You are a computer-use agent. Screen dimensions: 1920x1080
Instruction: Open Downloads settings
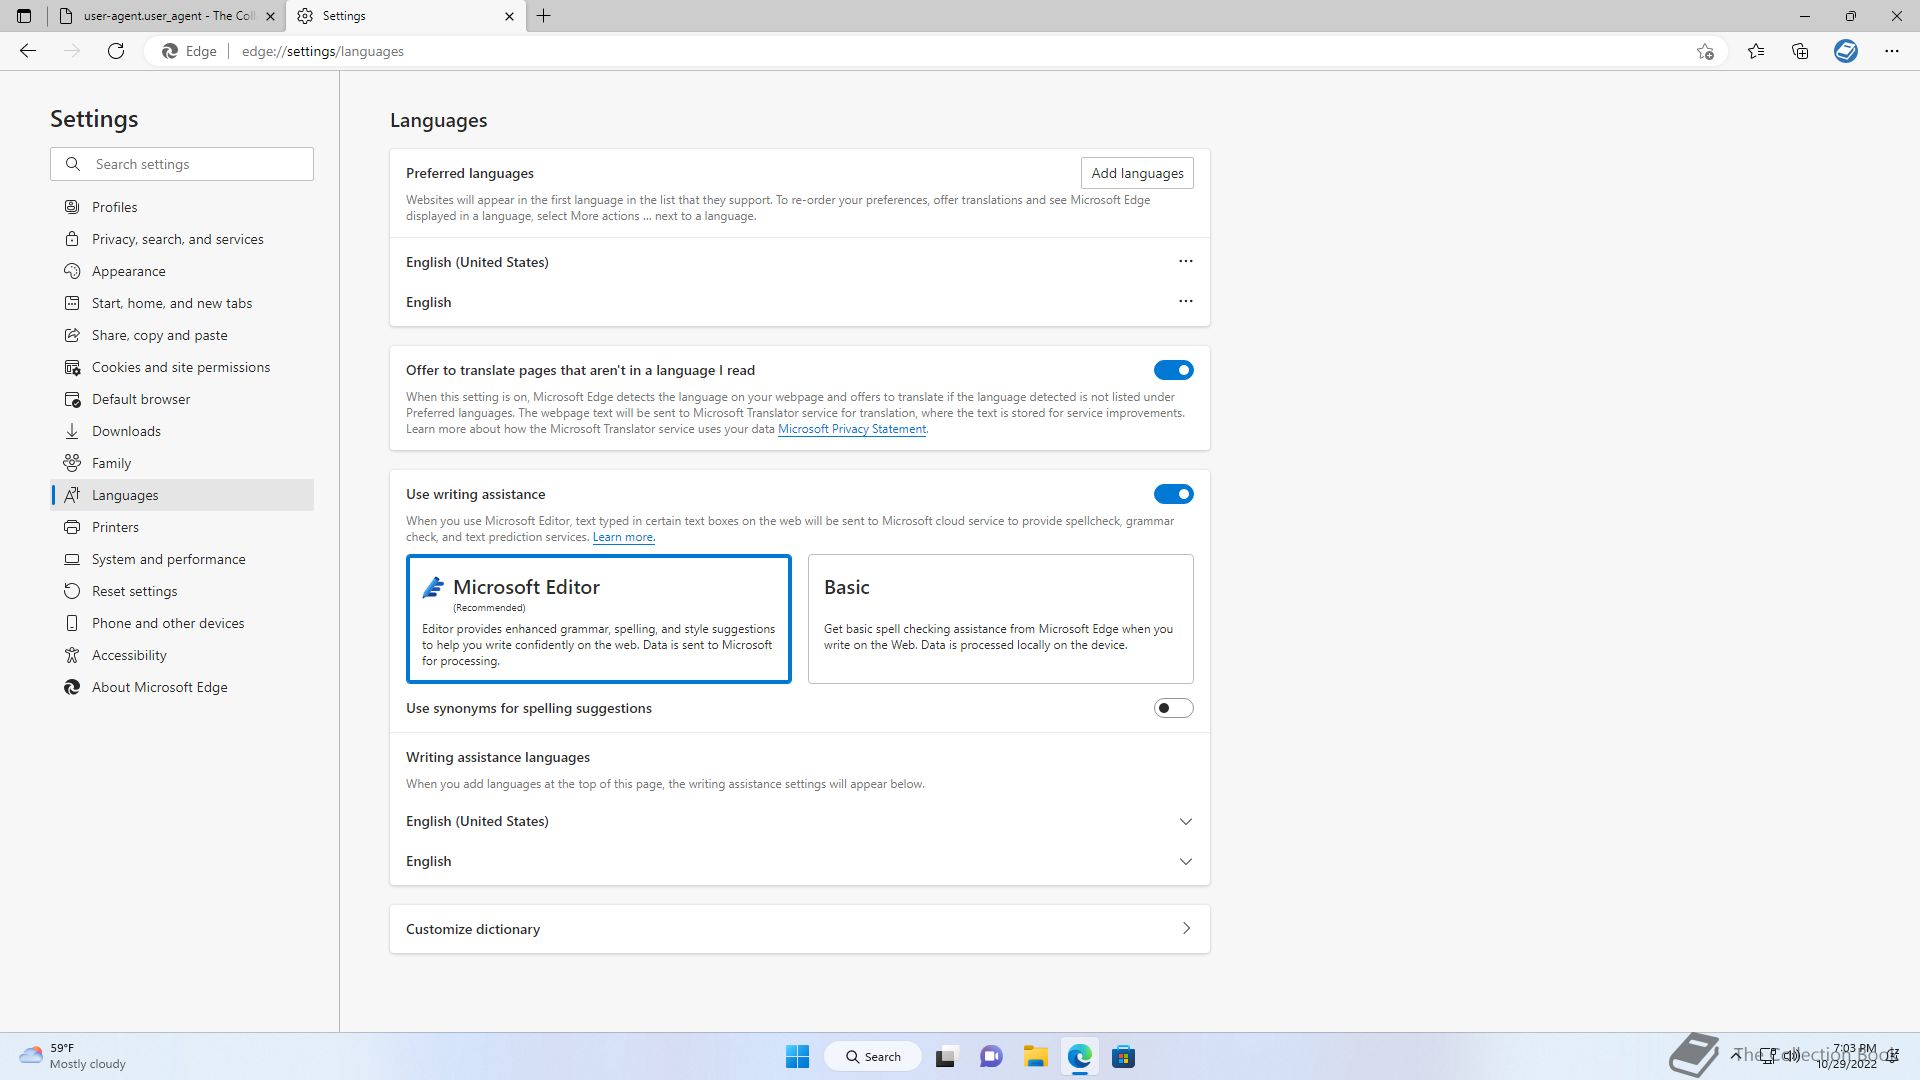click(182, 431)
